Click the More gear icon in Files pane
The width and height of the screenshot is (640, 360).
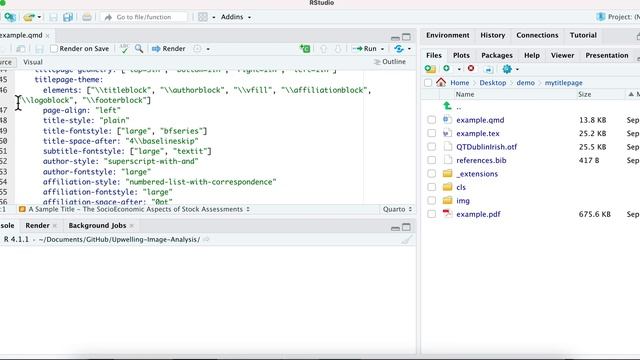[507, 69]
